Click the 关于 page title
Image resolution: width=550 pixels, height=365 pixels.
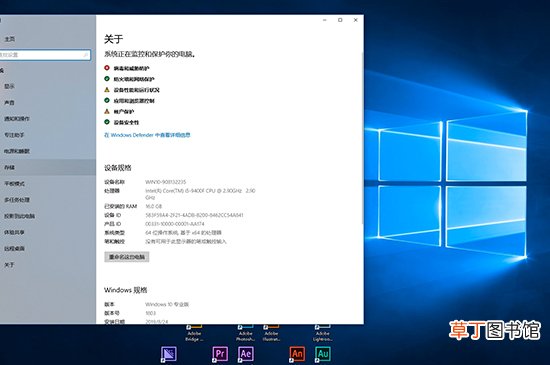[113, 39]
